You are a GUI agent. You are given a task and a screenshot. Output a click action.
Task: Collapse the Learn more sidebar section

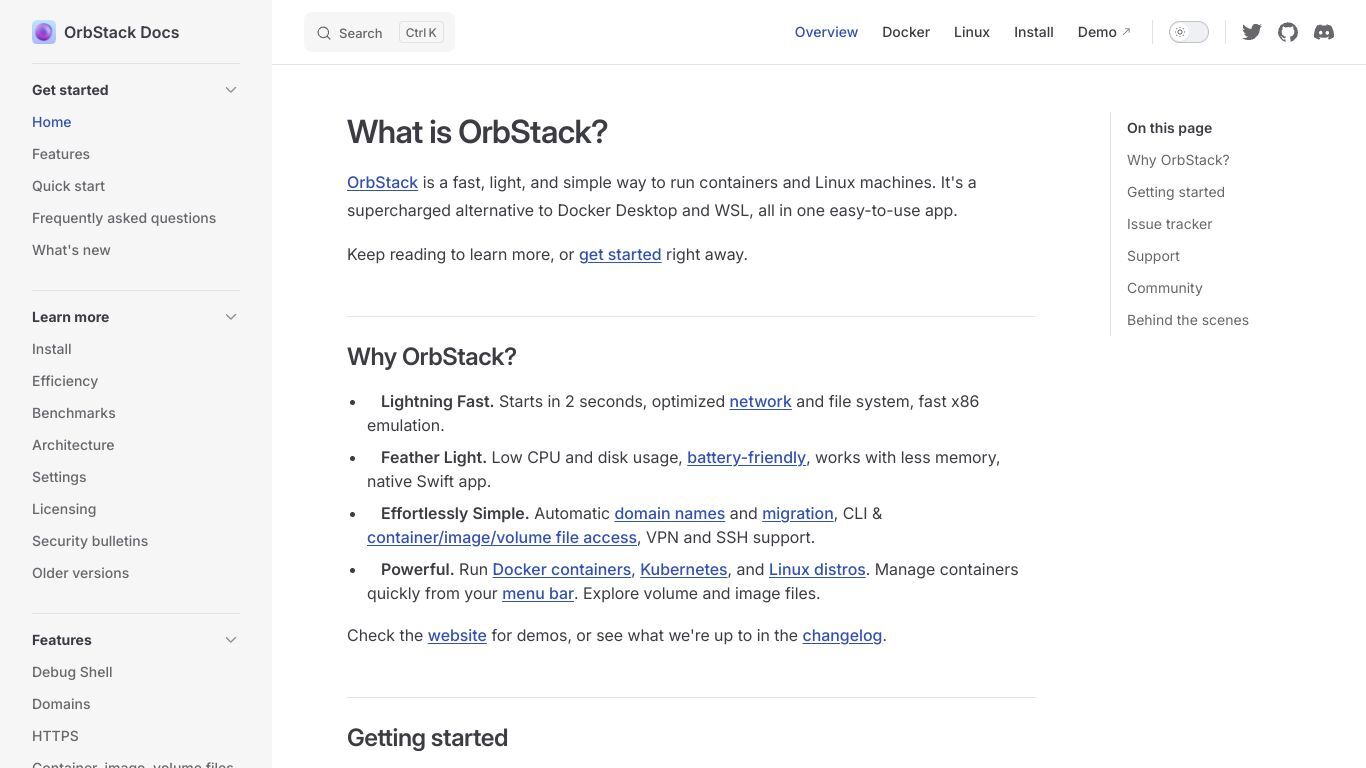pos(231,317)
